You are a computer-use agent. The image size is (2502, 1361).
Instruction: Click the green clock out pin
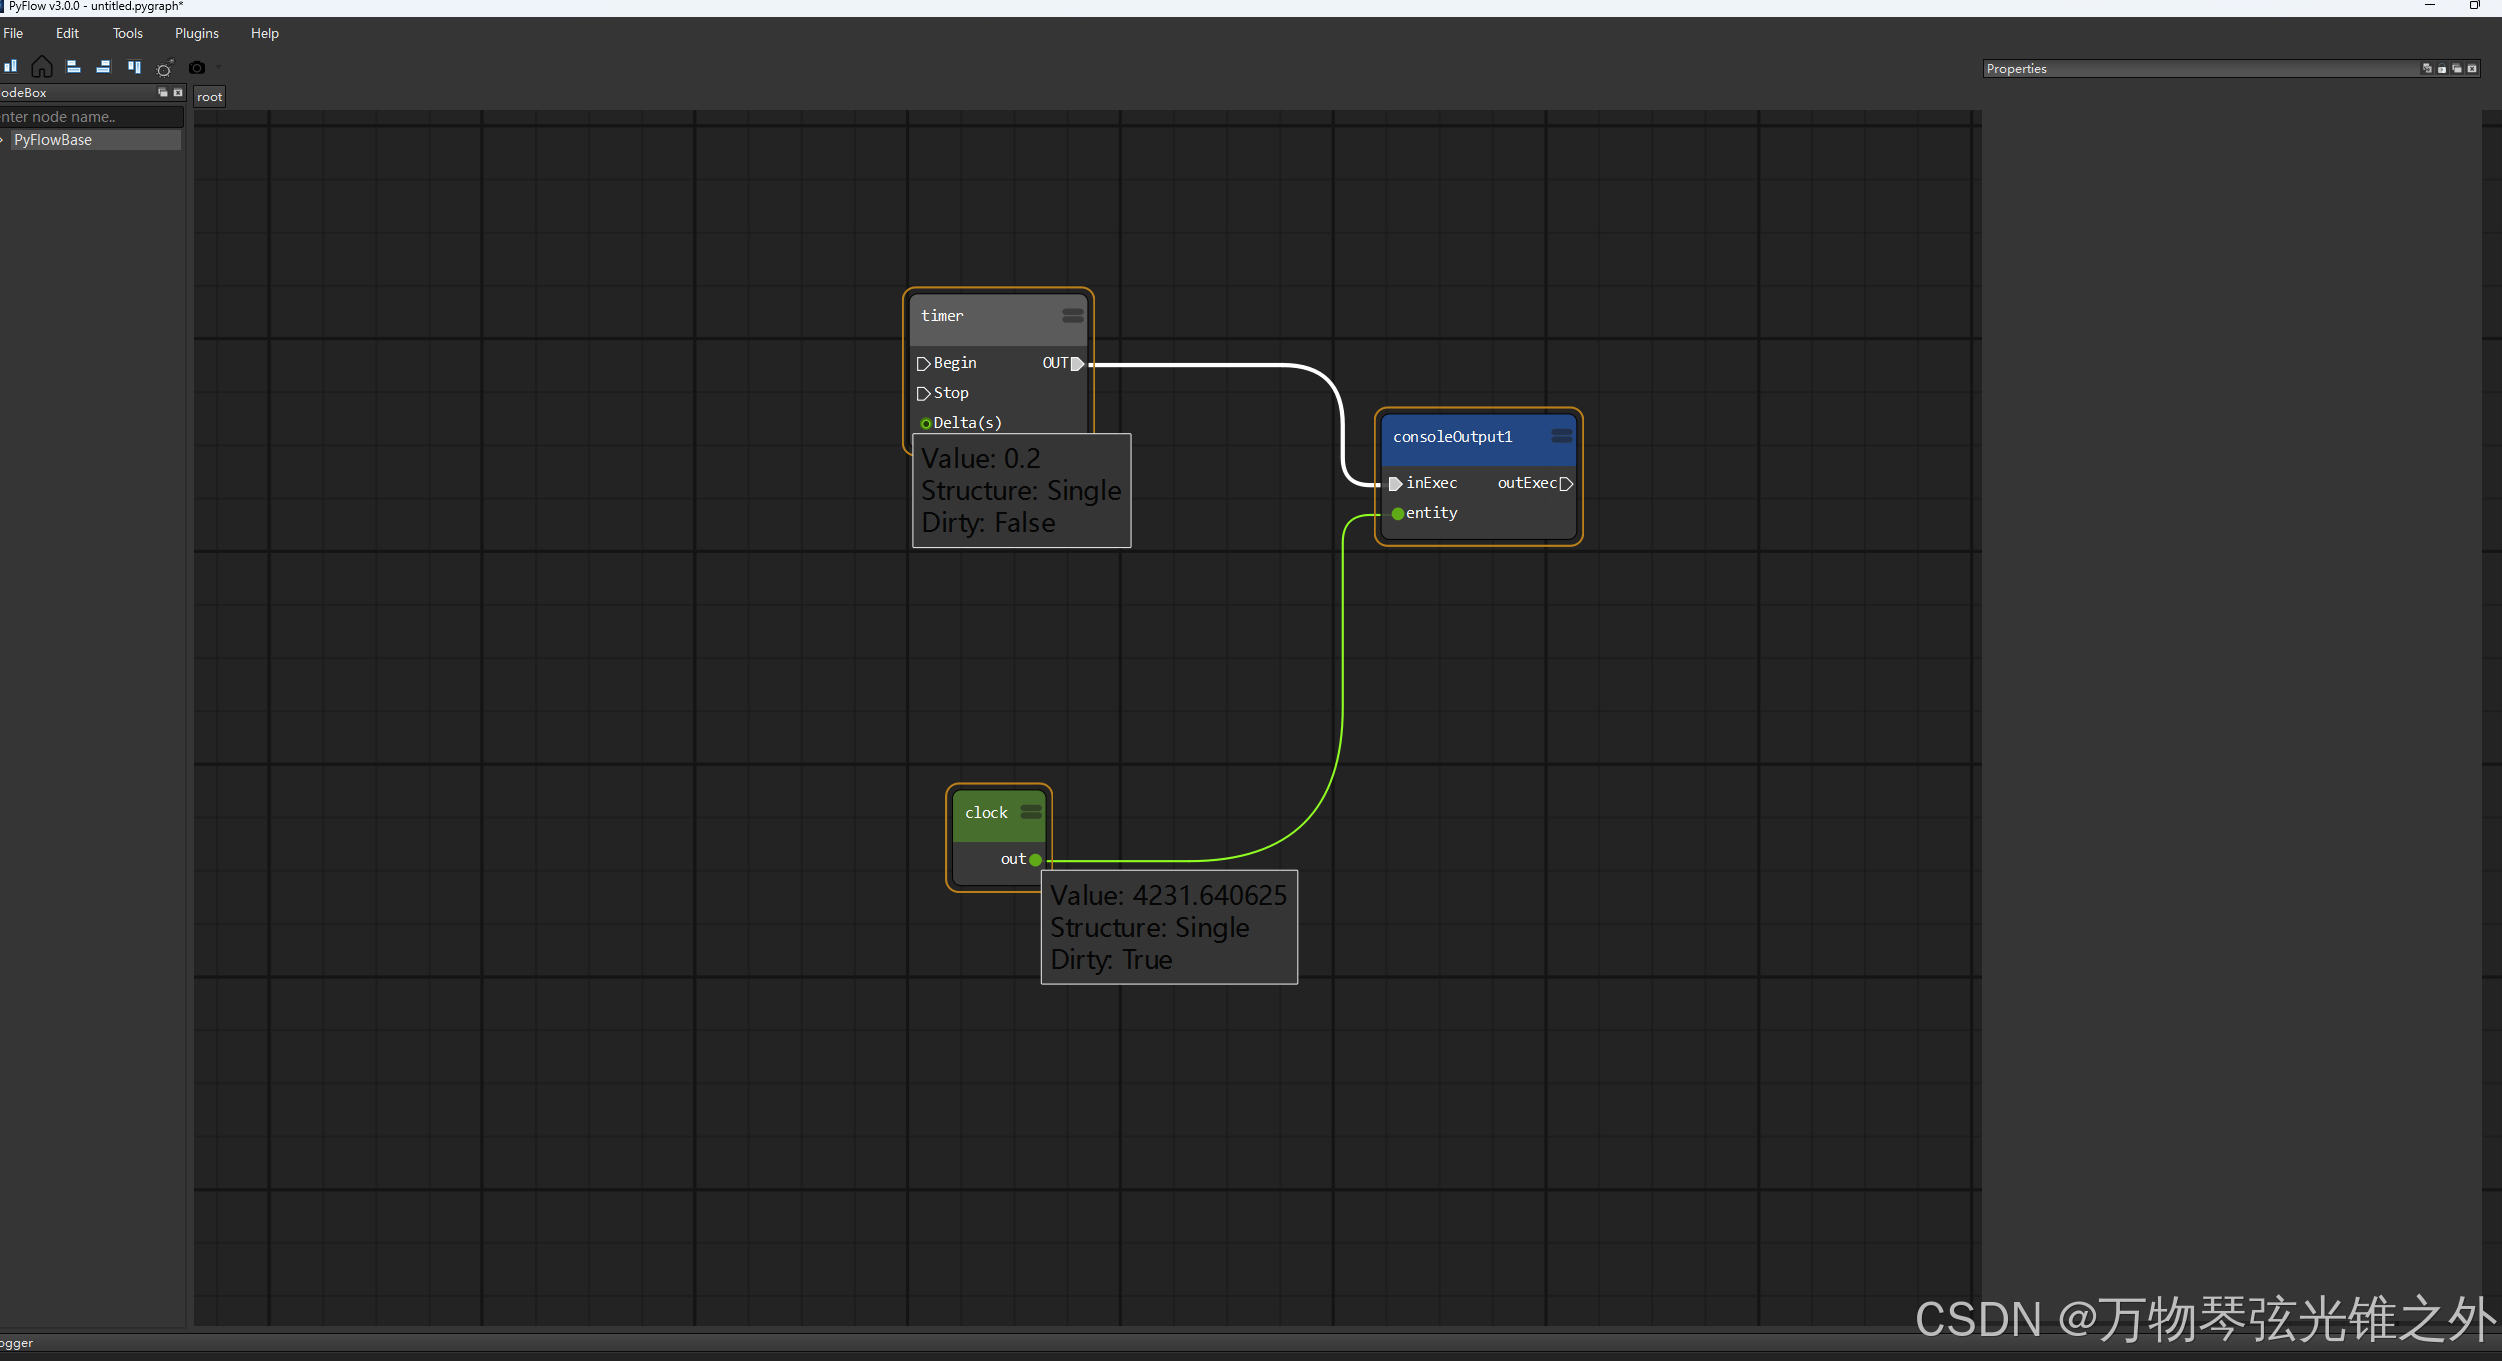click(x=1035, y=860)
